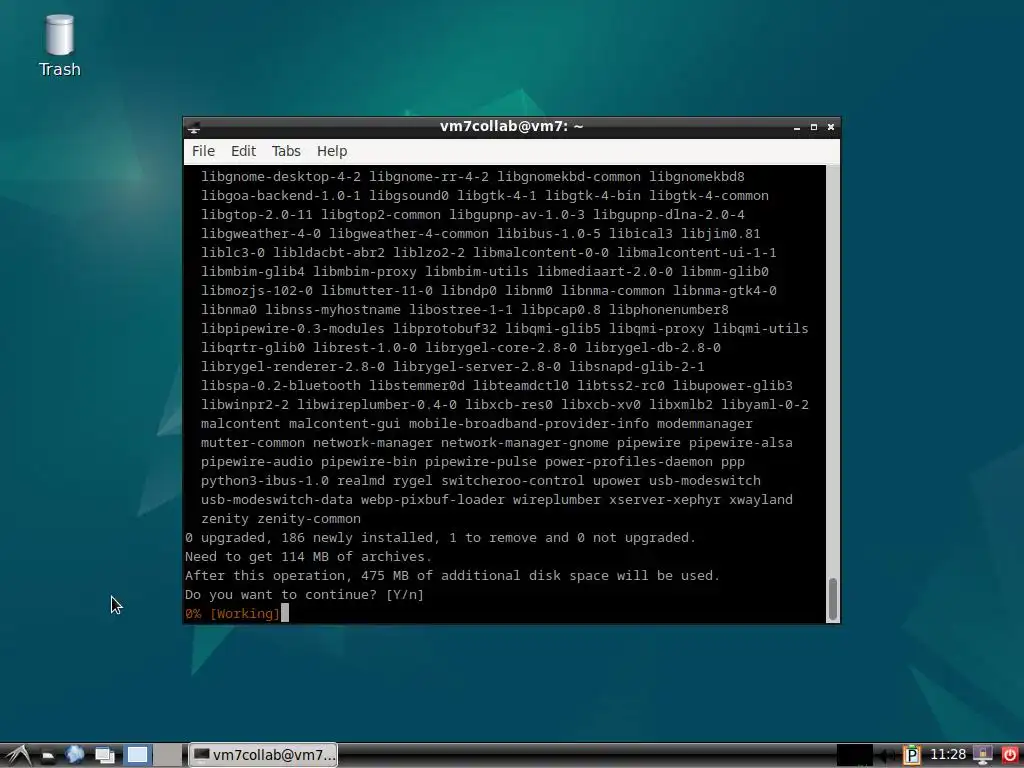Click the 11:28 clock in the panel
This screenshot has height=768, width=1024.
948,755
